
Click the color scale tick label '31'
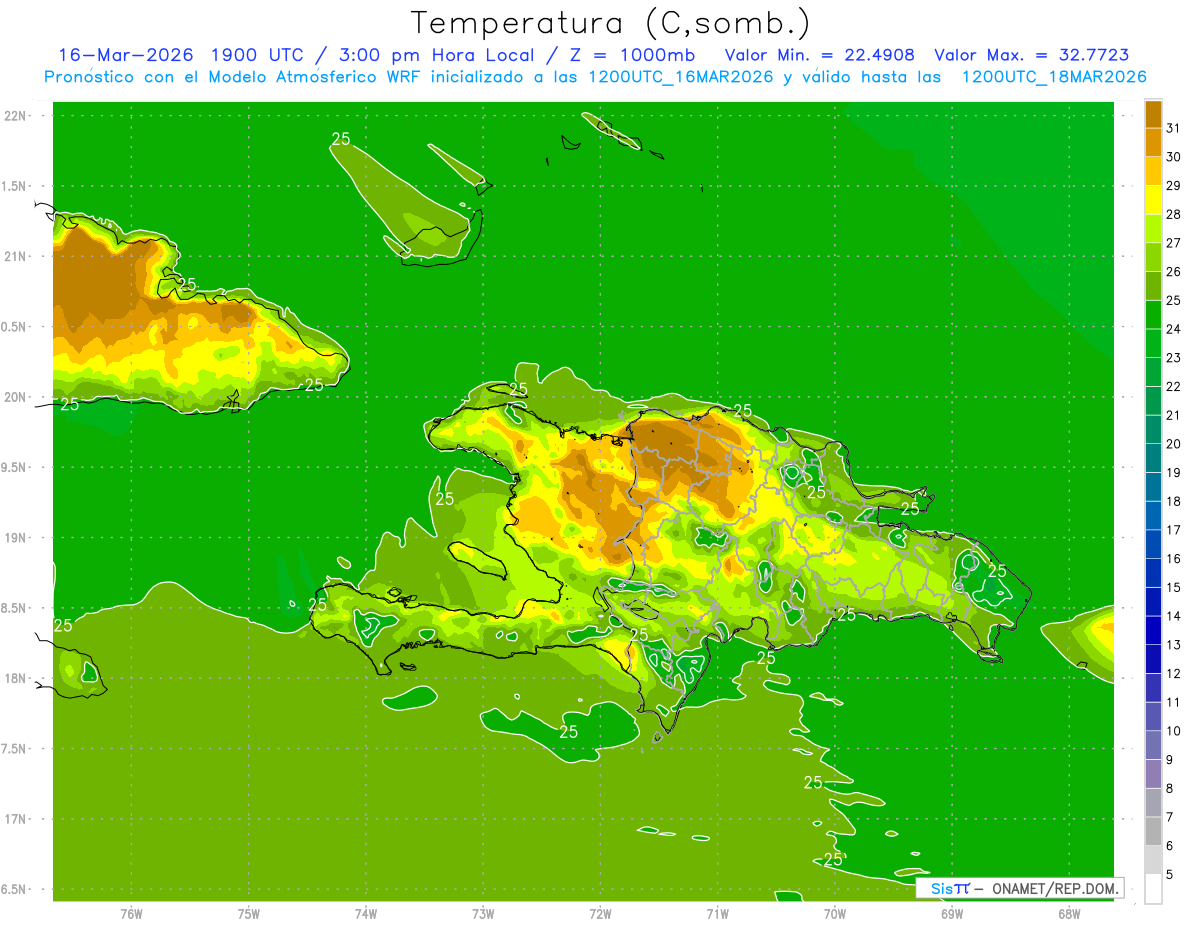coord(1173,128)
